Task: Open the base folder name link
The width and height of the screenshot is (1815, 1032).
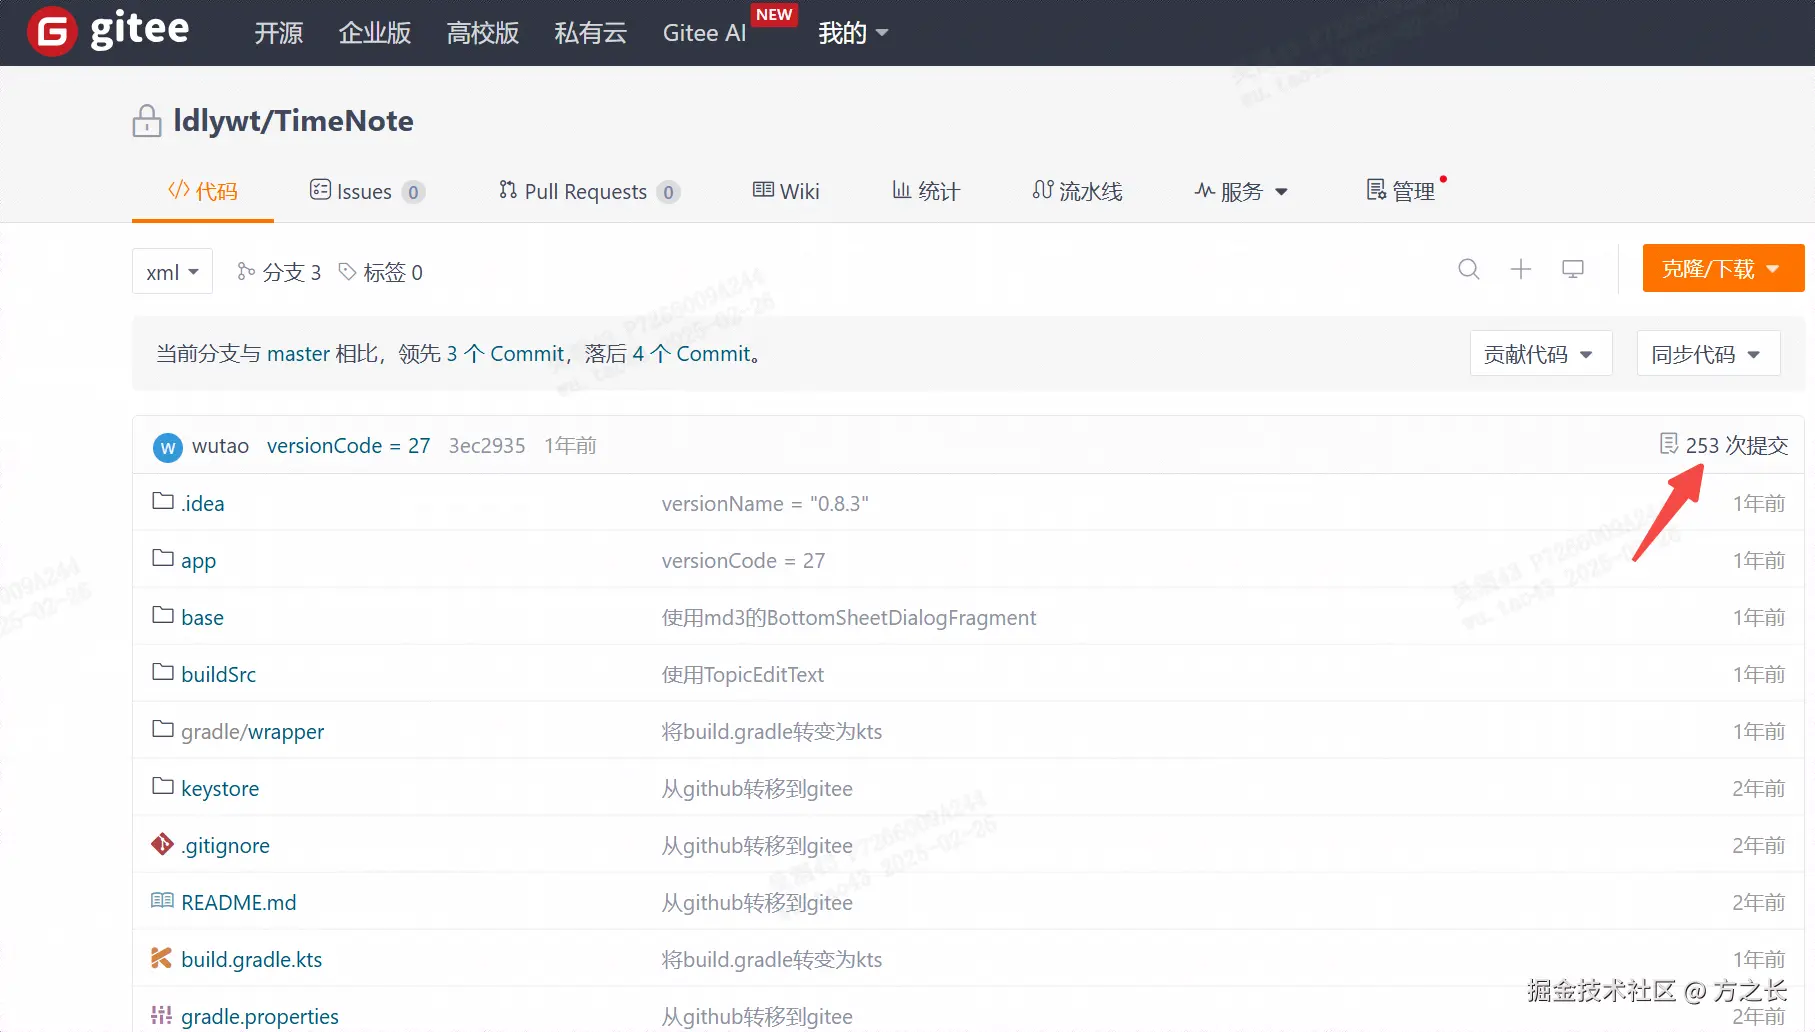Action: click(202, 617)
